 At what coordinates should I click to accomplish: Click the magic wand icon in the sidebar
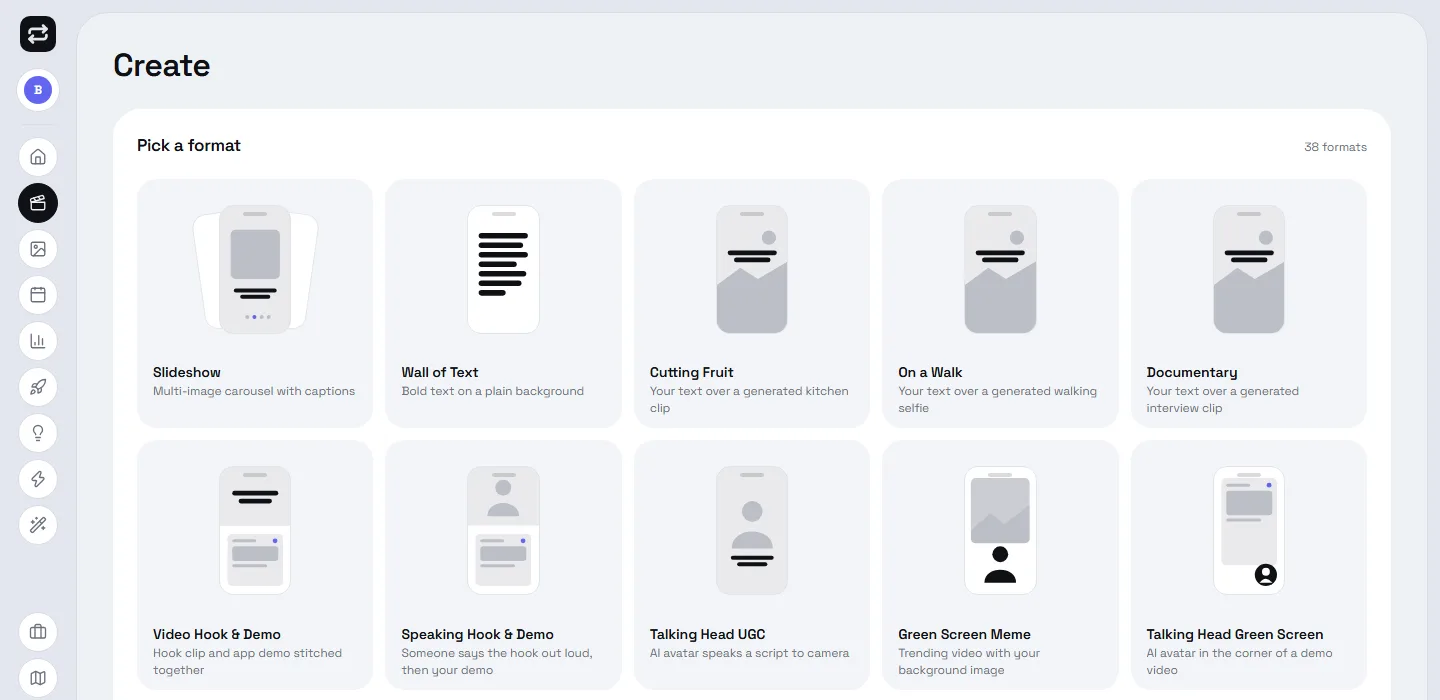click(x=38, y=525)
